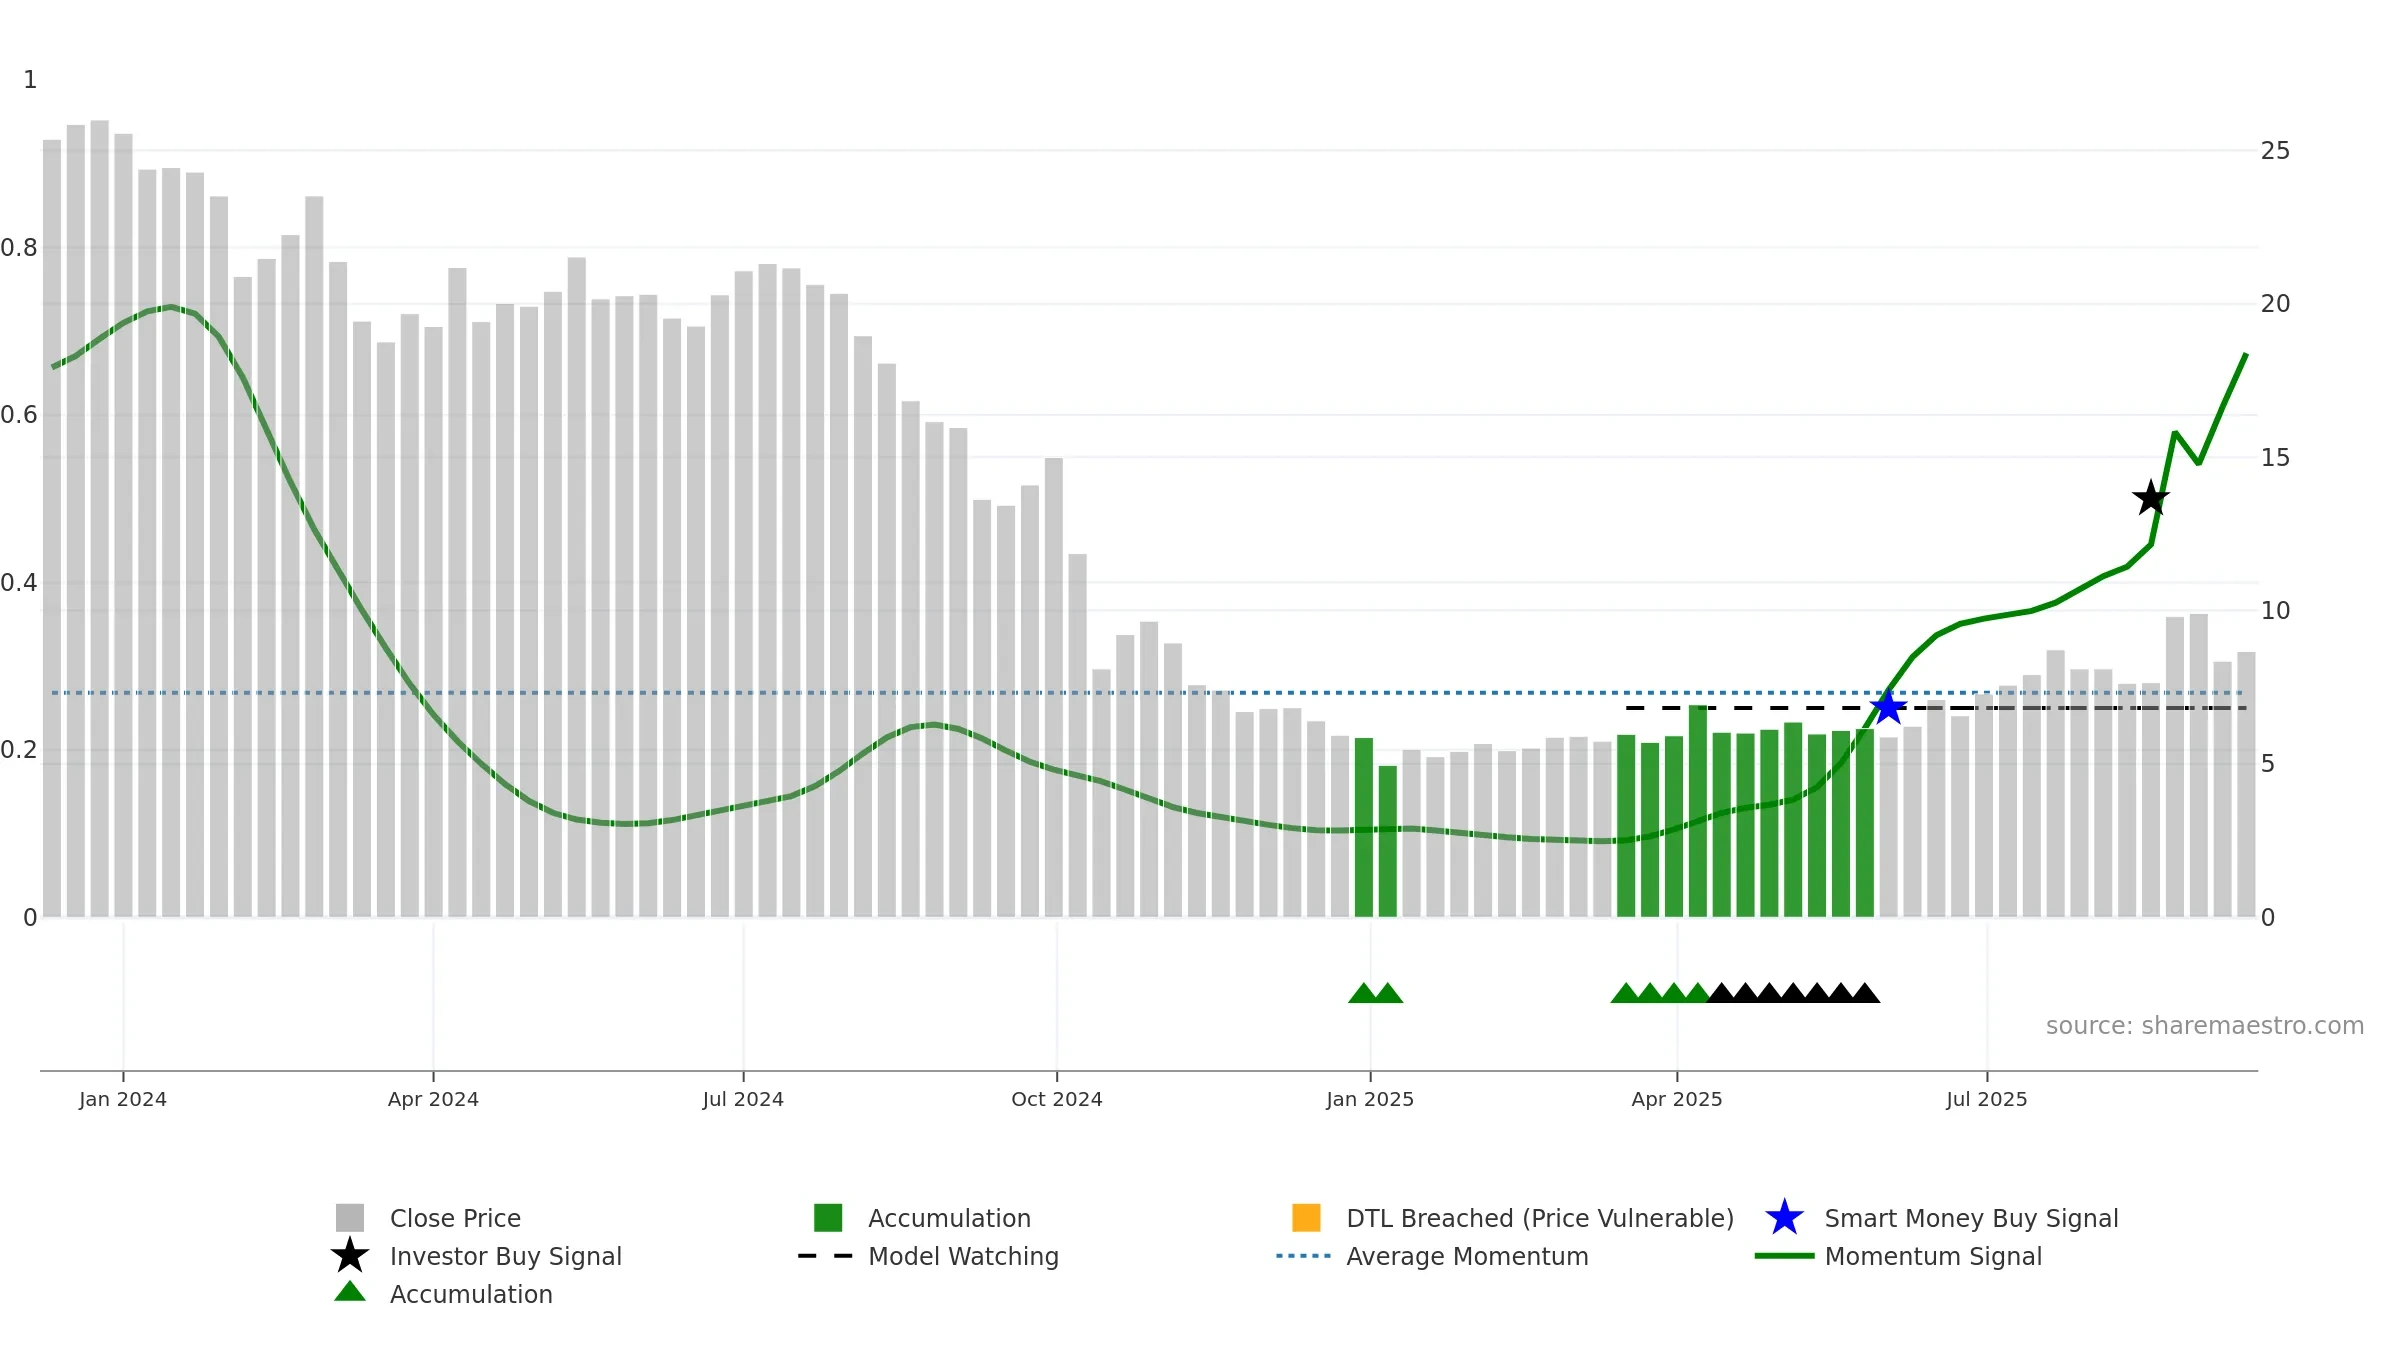Image resolution: width=2400 pixels, height=1350 pixels.
Task: Click the Jan 2024 axis label
Action: coord(123,1099)
